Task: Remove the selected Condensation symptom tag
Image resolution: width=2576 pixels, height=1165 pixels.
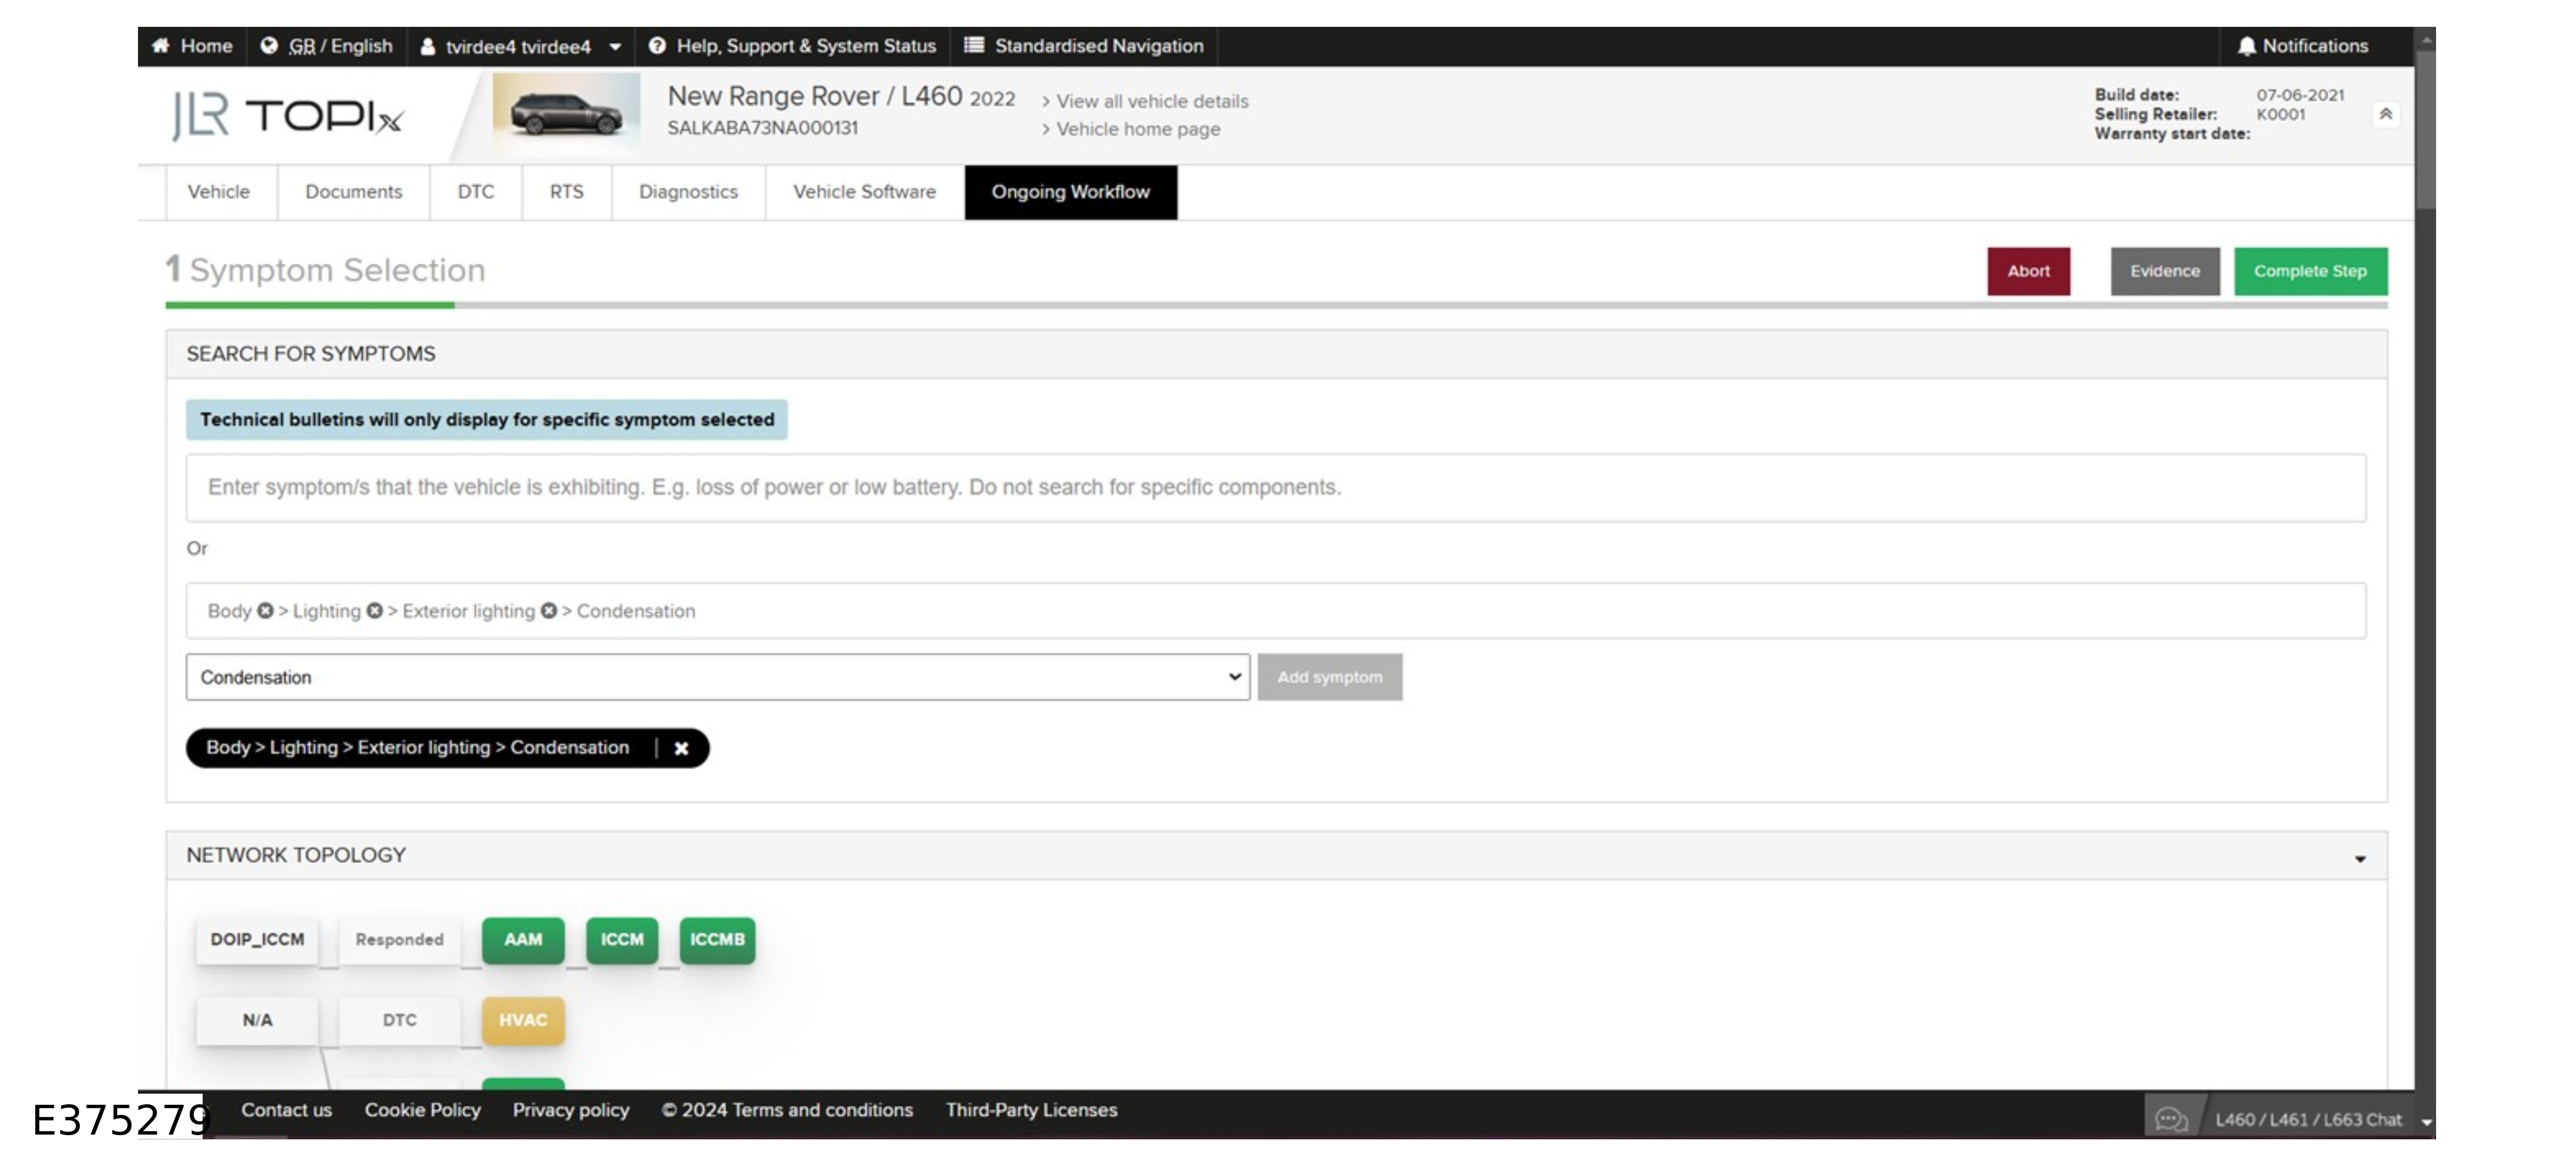Action: pos(681,748)
